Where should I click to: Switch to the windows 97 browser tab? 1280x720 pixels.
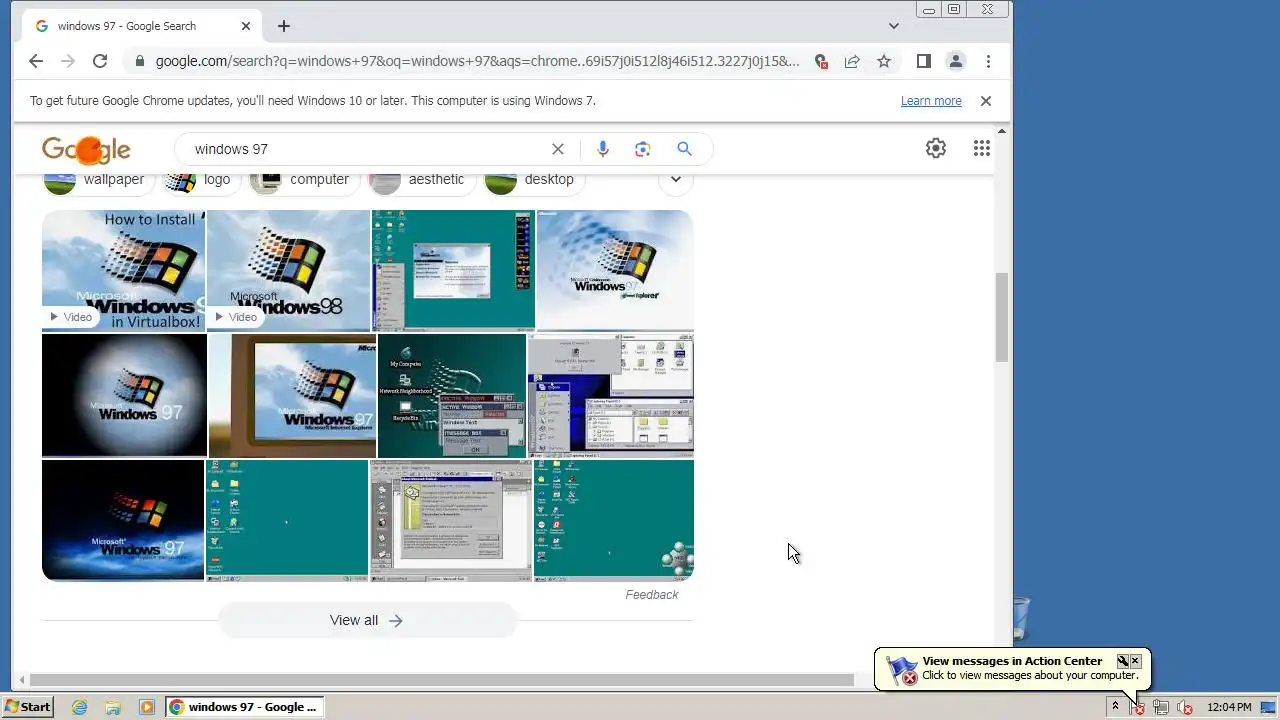tap(140, 26)
